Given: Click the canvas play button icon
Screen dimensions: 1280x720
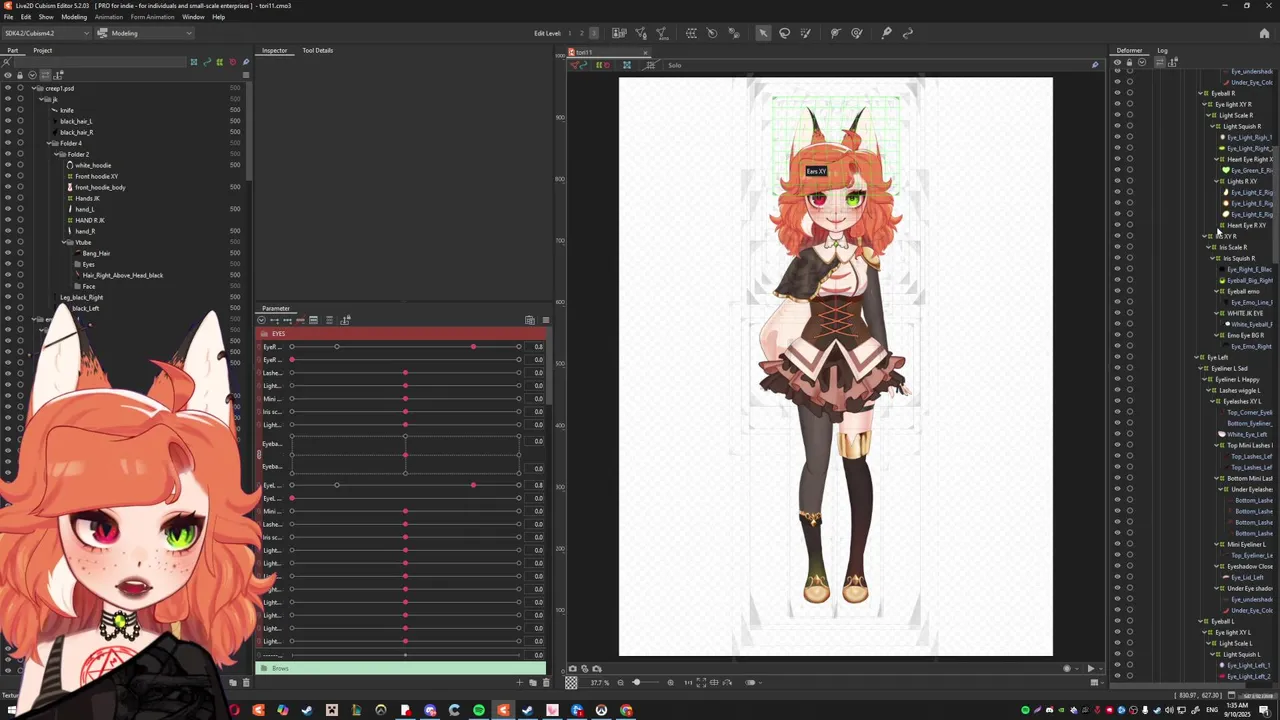Looking at the screenshot, I should (1090, 668).
